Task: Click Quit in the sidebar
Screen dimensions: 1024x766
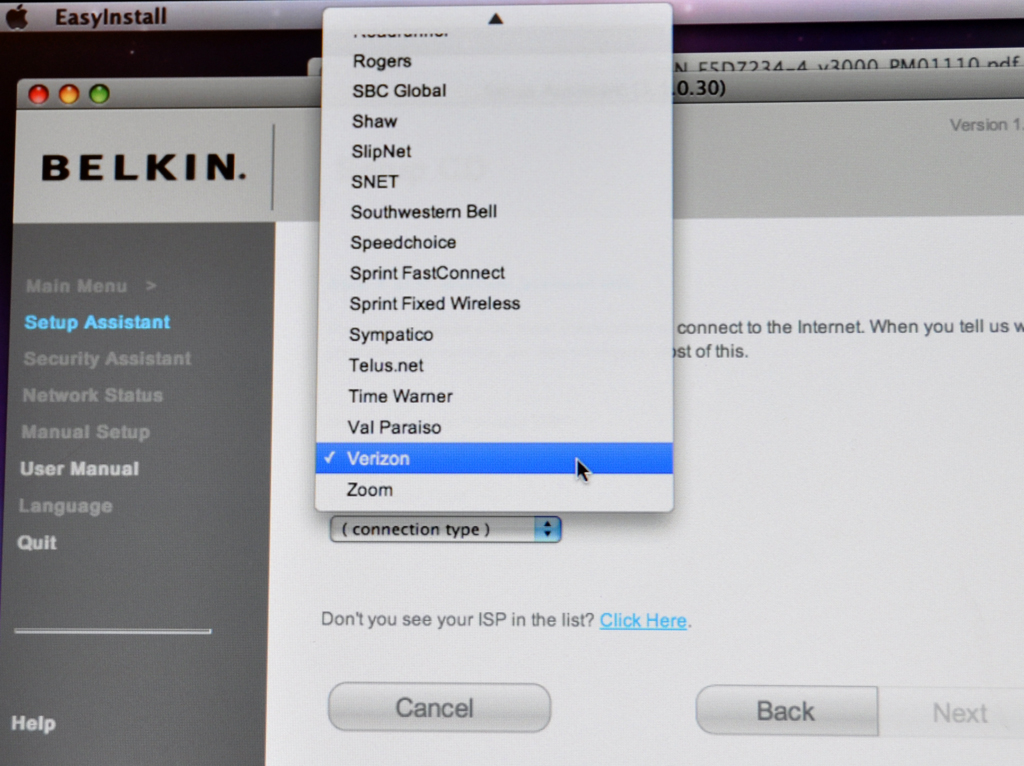Action: [x=37, y=543]
